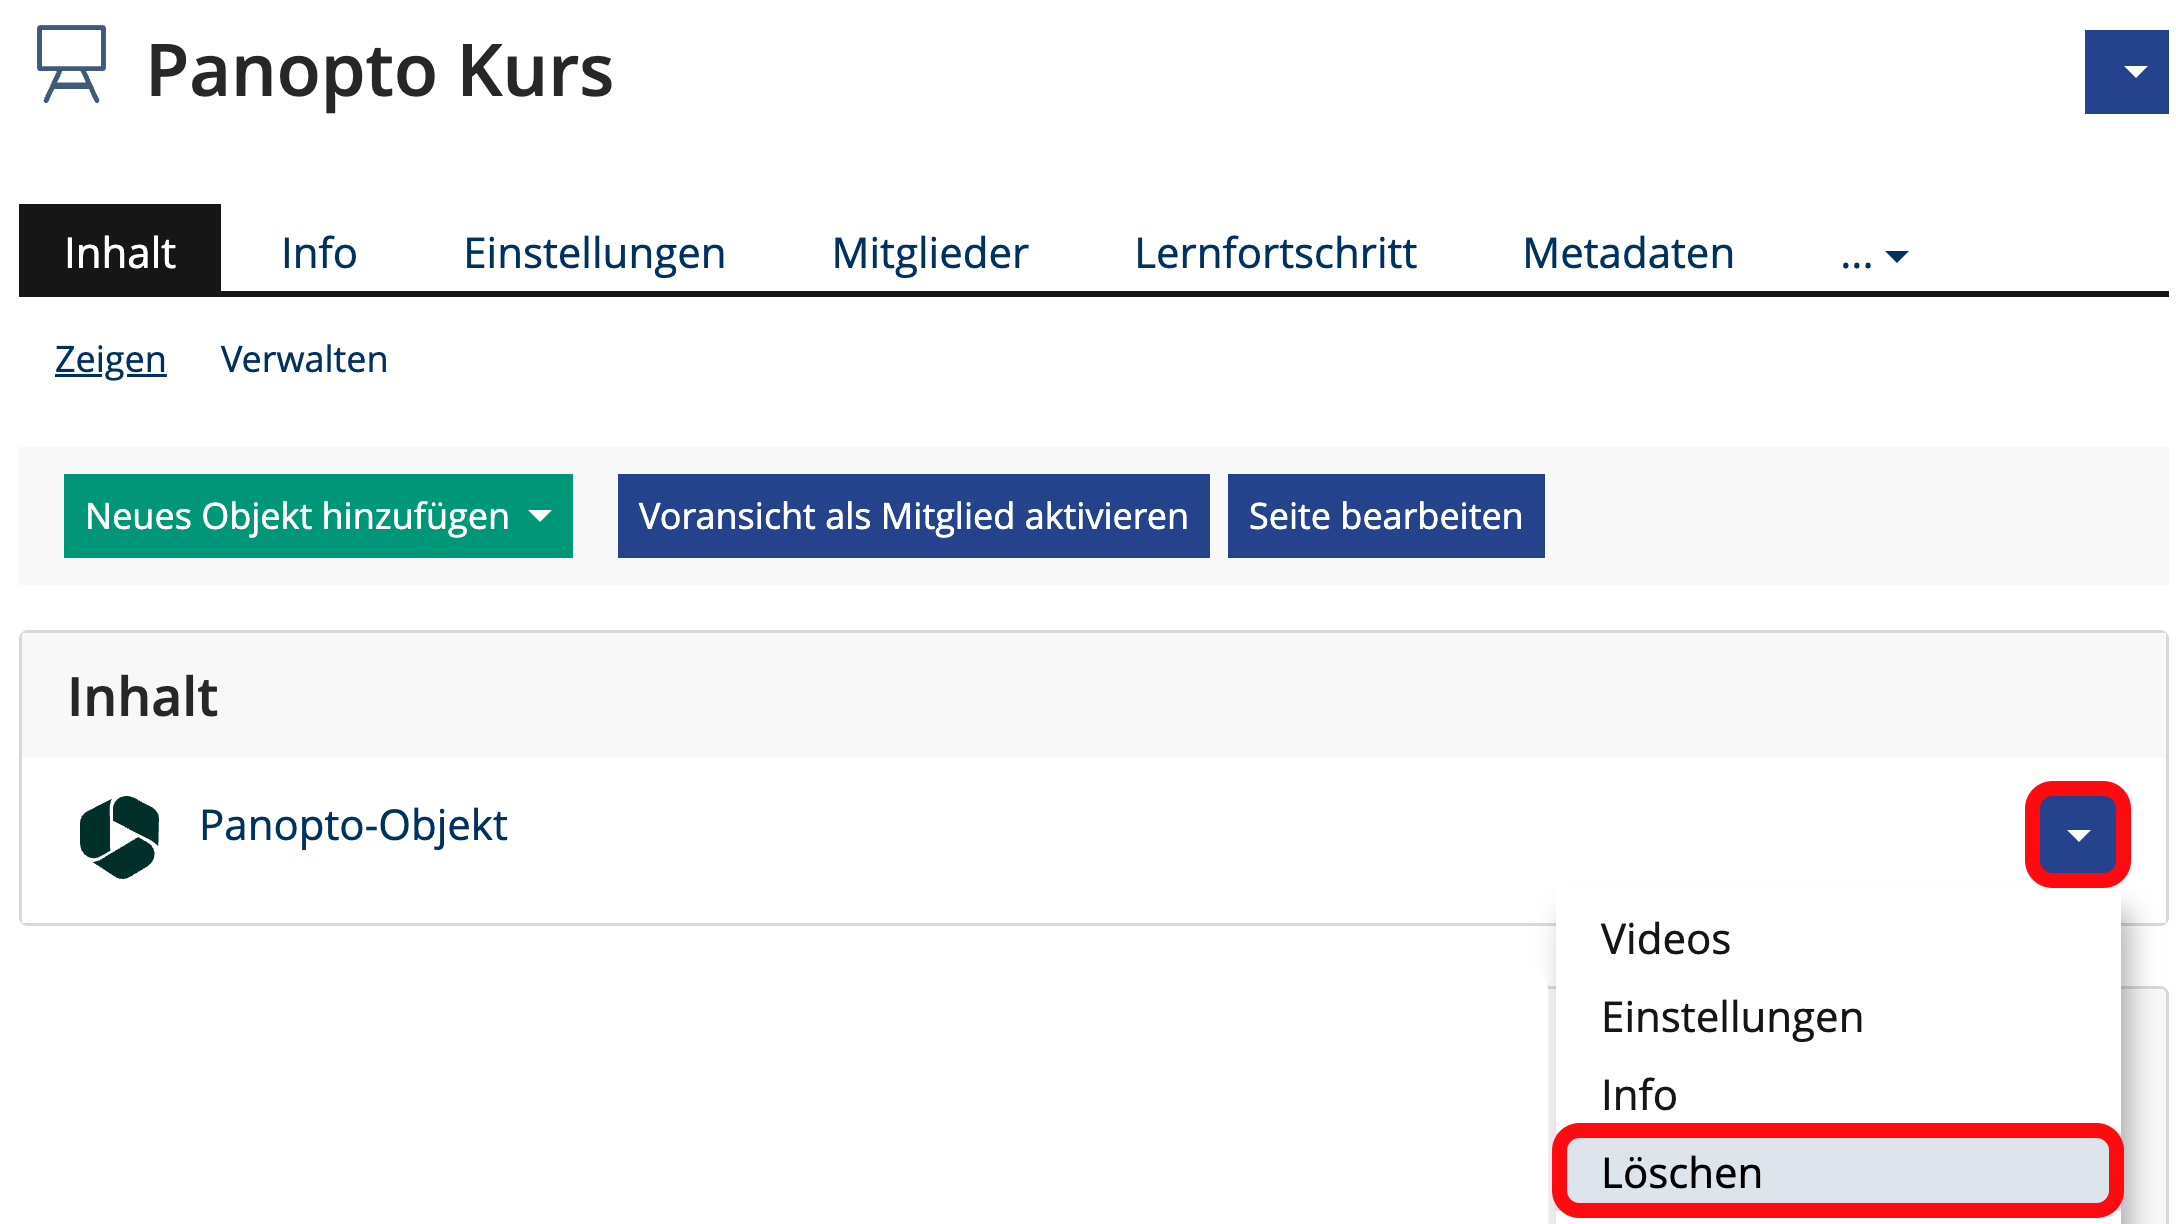
Task: Open the course actions dropdown at top right
Action: [x=2128, y=72]
